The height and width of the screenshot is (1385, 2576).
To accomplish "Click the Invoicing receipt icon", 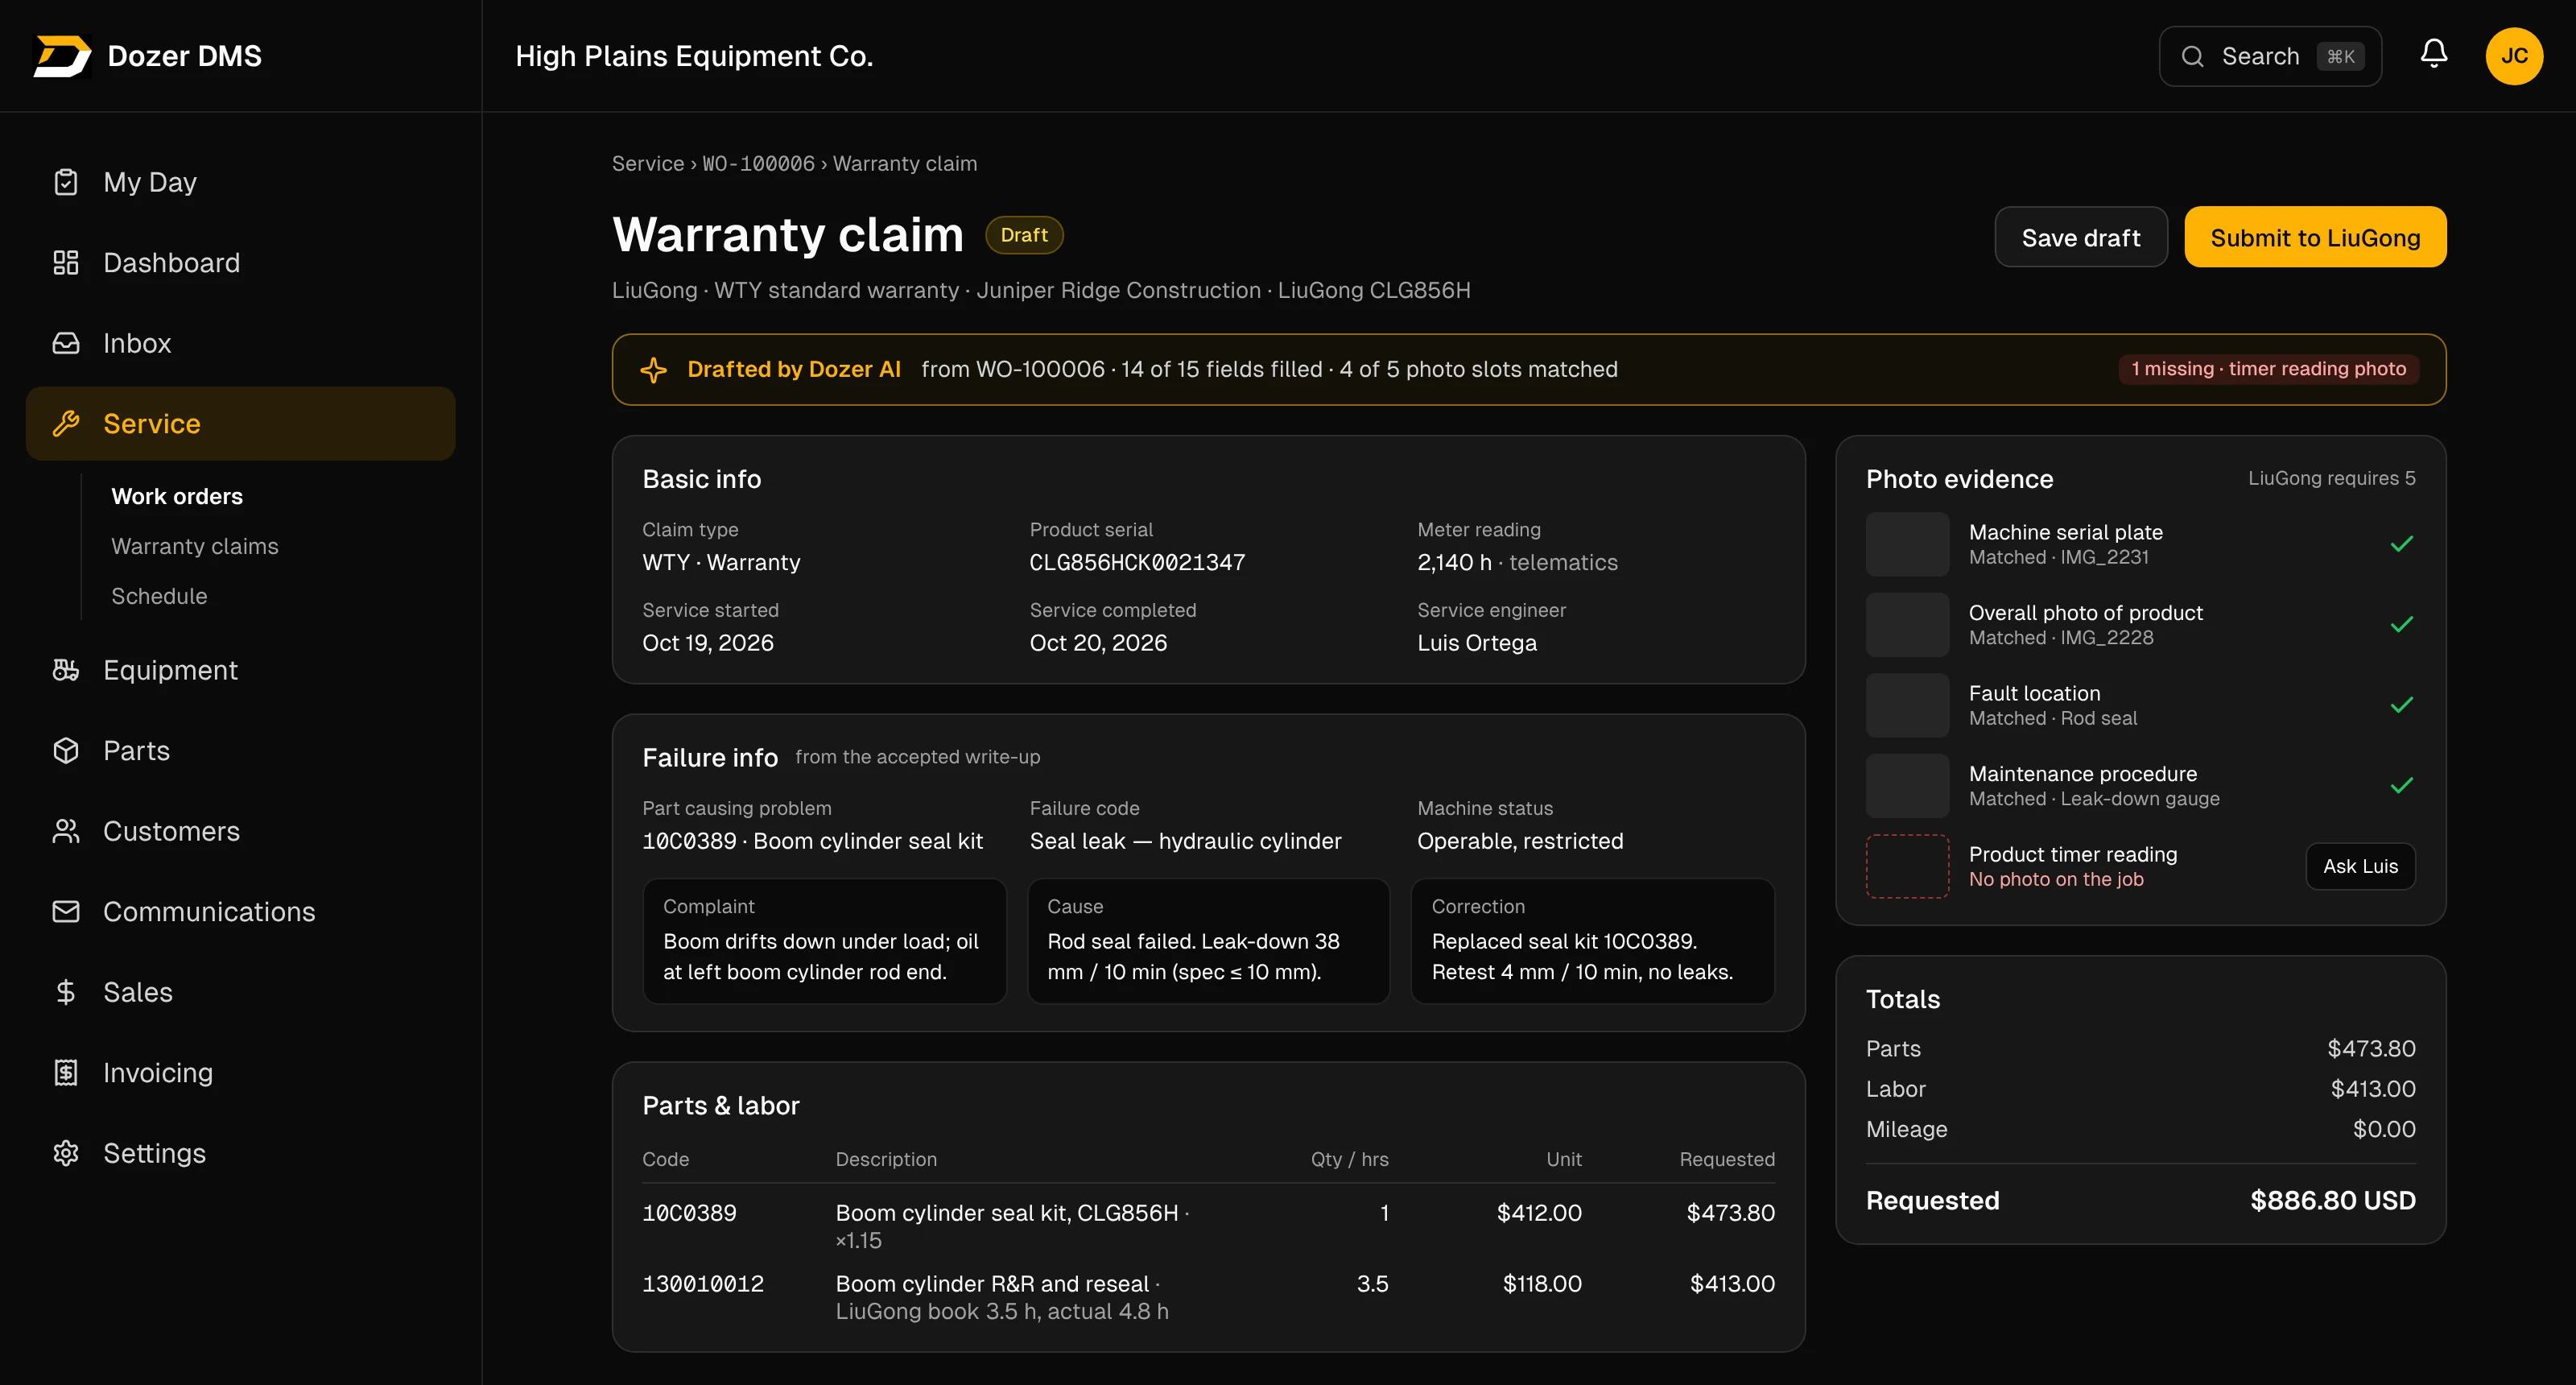I will [x=66, y=1073].
